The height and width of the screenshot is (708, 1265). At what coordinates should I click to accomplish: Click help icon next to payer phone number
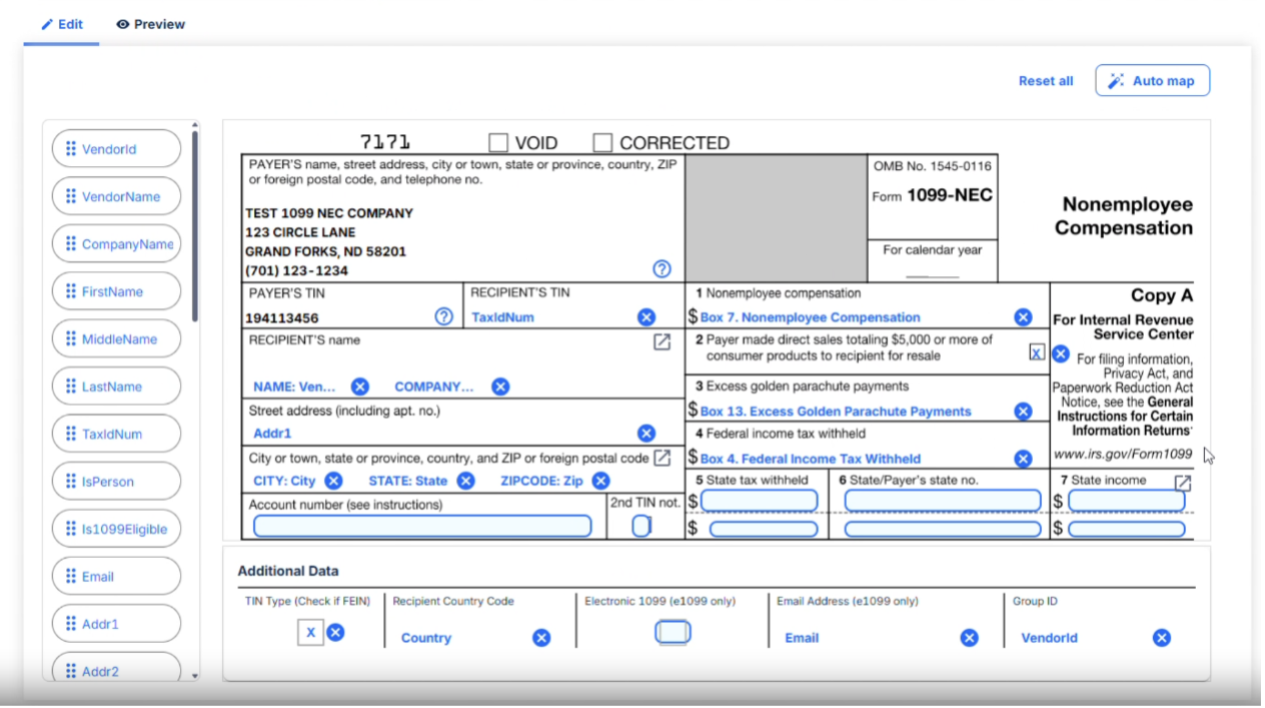tap(662, 269)
